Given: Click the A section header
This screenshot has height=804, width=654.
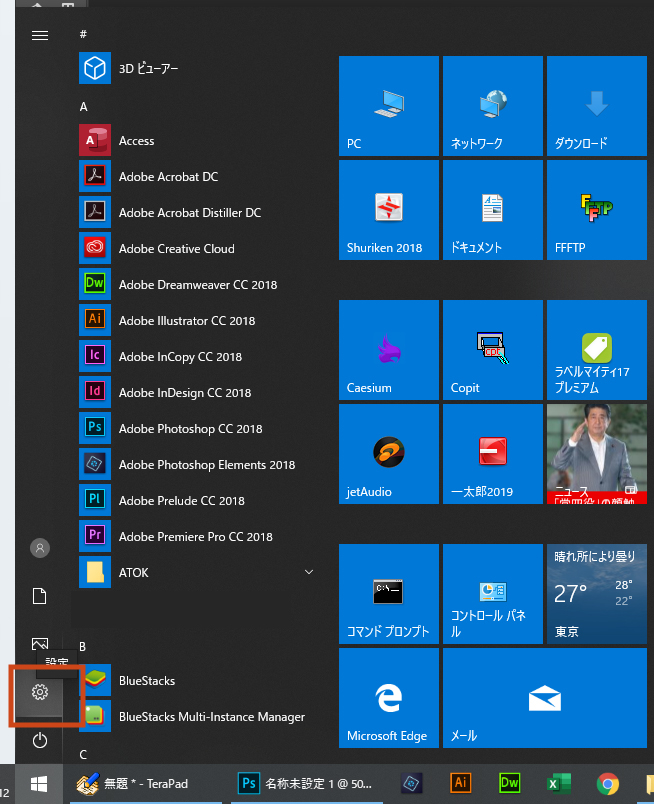Looking at the screenshot, I should (83, 107).
